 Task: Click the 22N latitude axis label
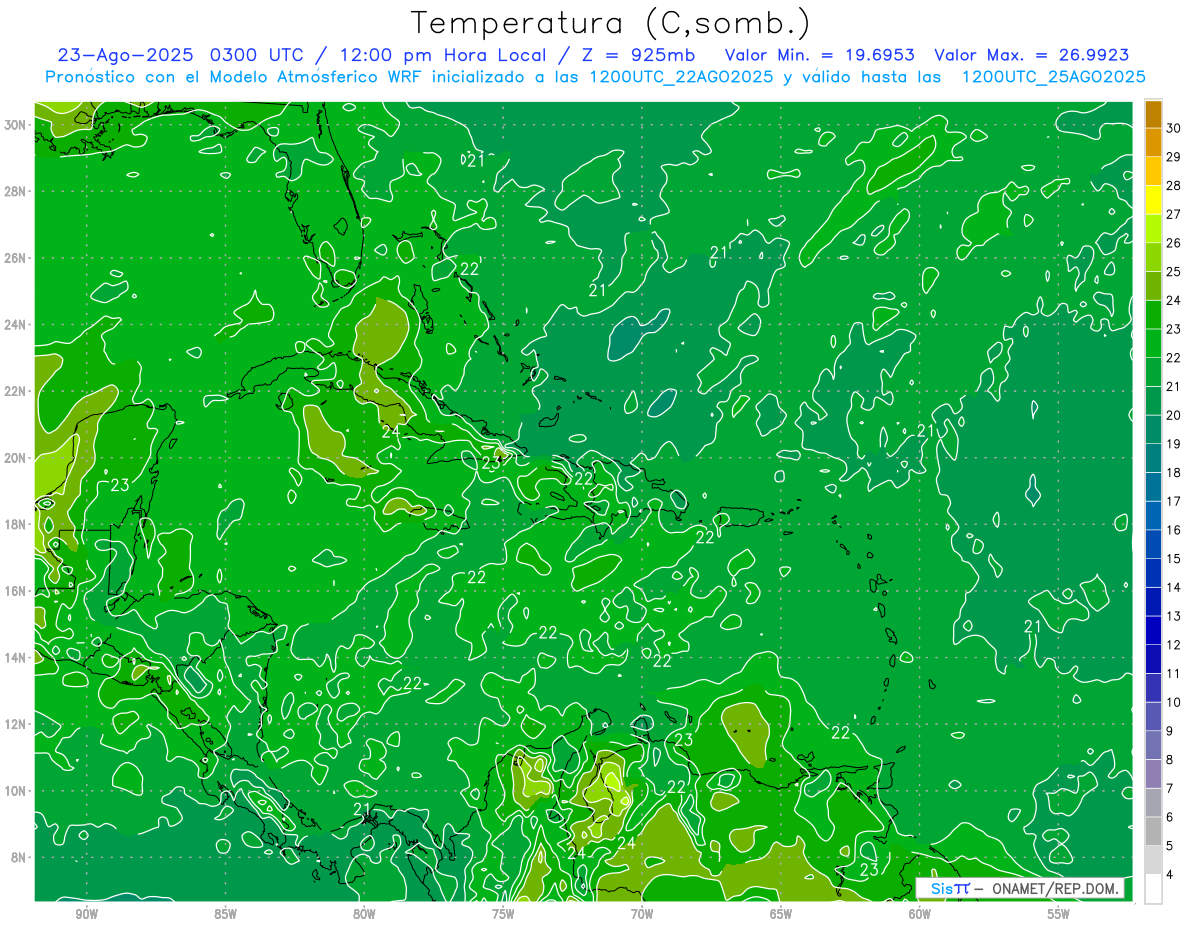pyautogui.click(x=13, y=391)
